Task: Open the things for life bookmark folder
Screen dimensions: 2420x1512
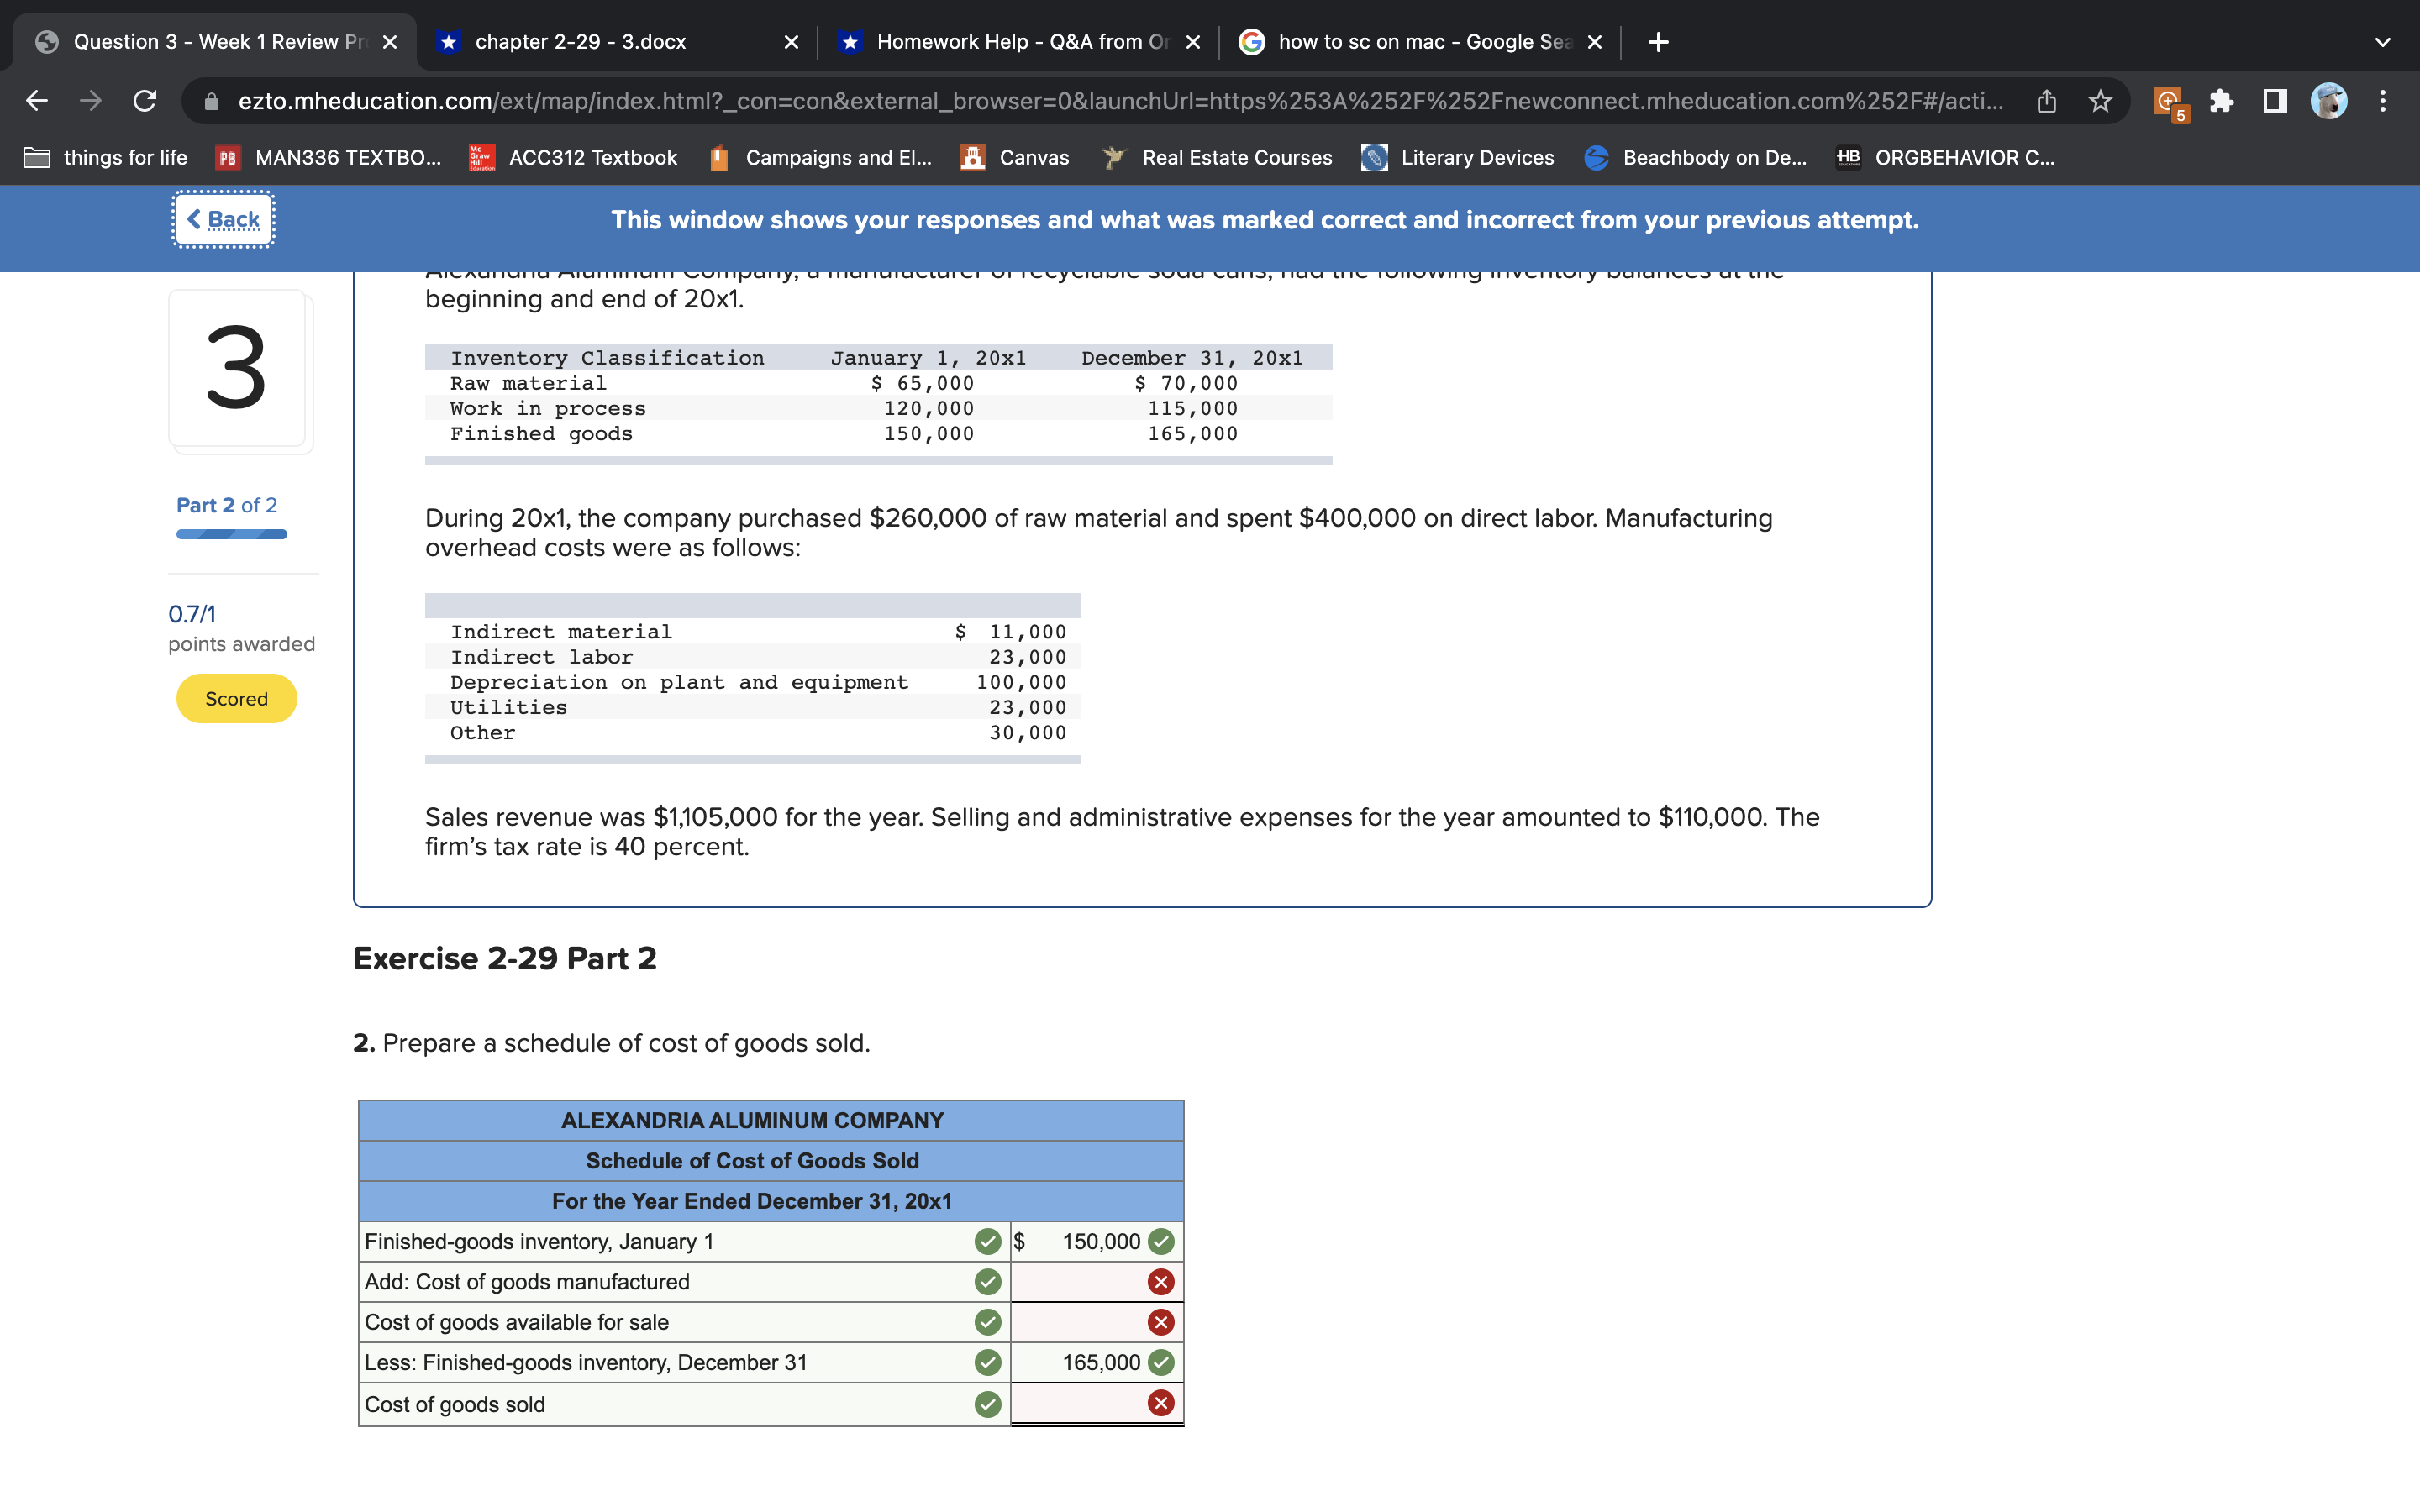Action: tap(105, 157)
